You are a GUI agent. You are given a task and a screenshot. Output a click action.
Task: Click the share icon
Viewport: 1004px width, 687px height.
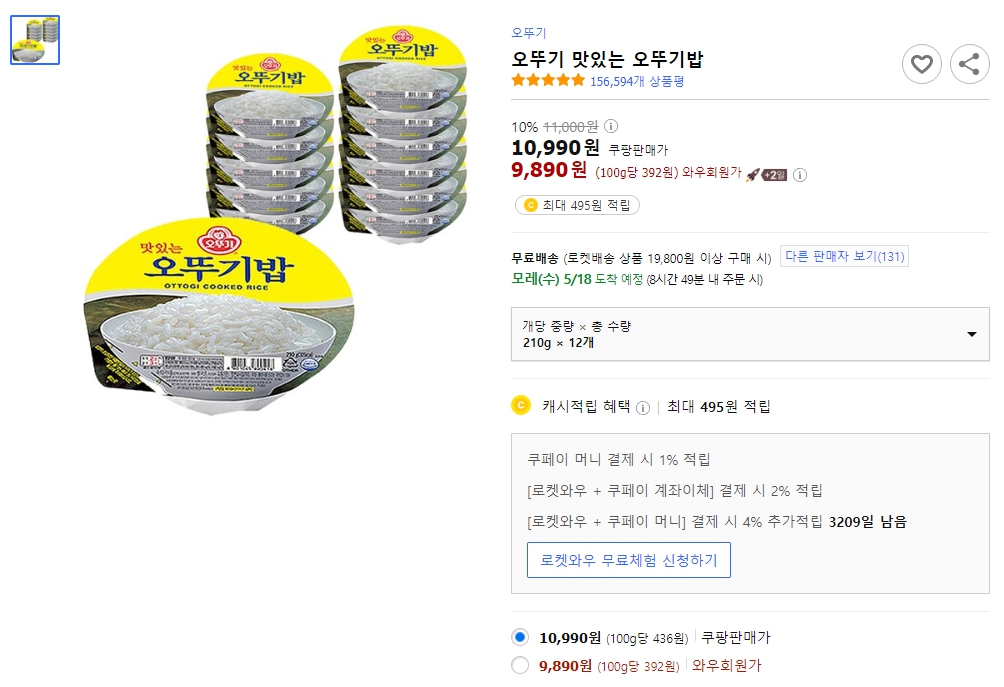968,64
